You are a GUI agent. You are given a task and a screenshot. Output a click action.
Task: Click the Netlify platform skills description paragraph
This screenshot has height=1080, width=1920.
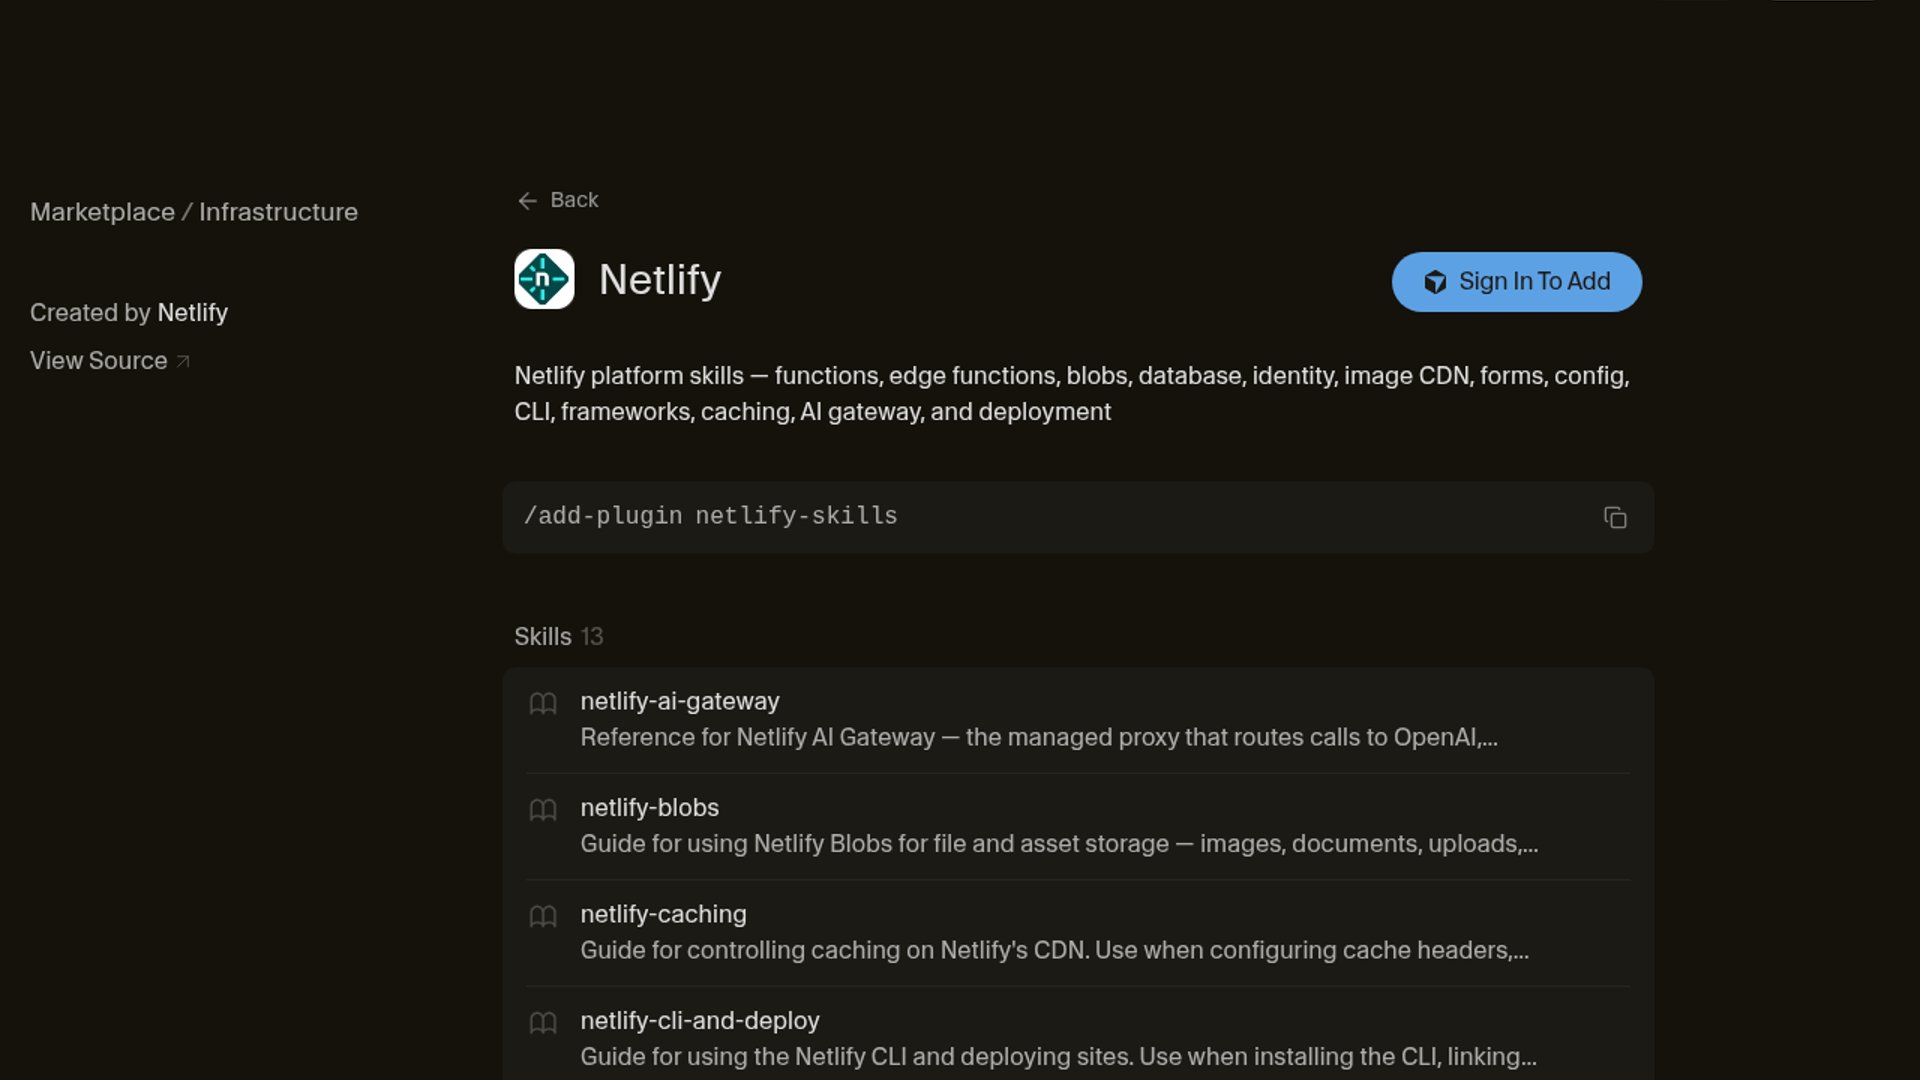pyautogui.click(x=1072, y=394)
